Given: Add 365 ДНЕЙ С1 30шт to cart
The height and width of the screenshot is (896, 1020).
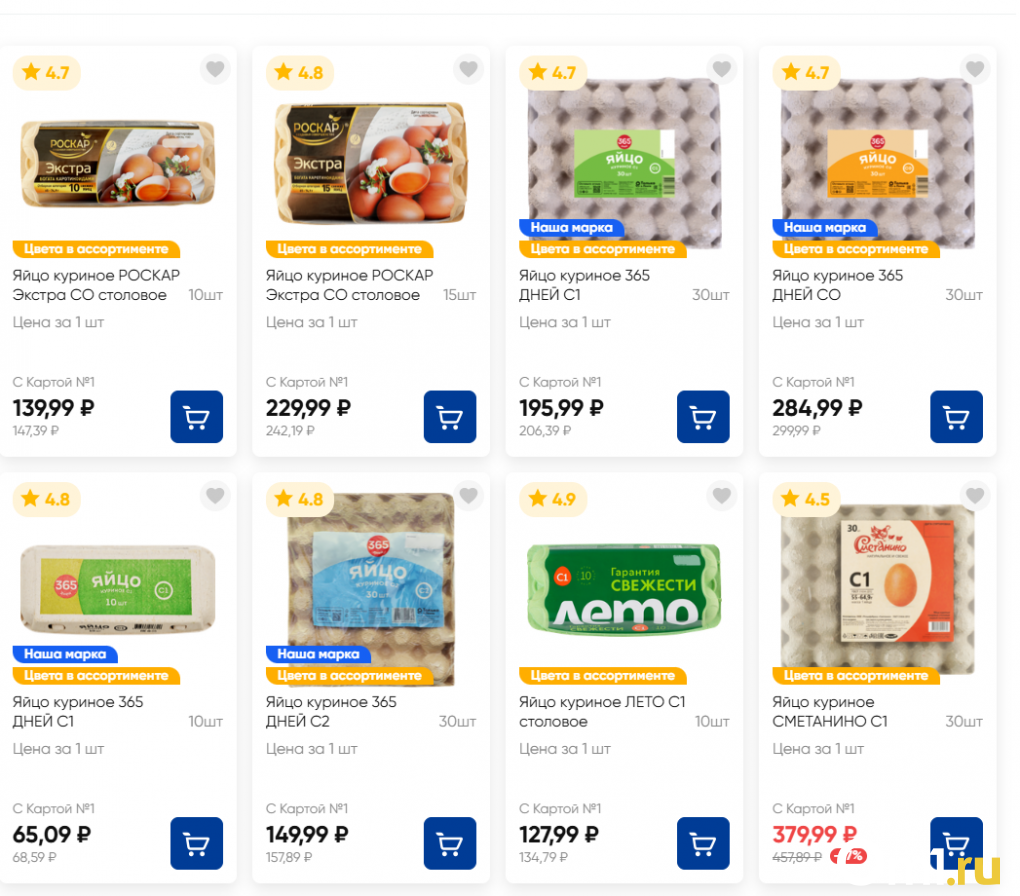Looking at the screenshot, I should pos(703,417).
